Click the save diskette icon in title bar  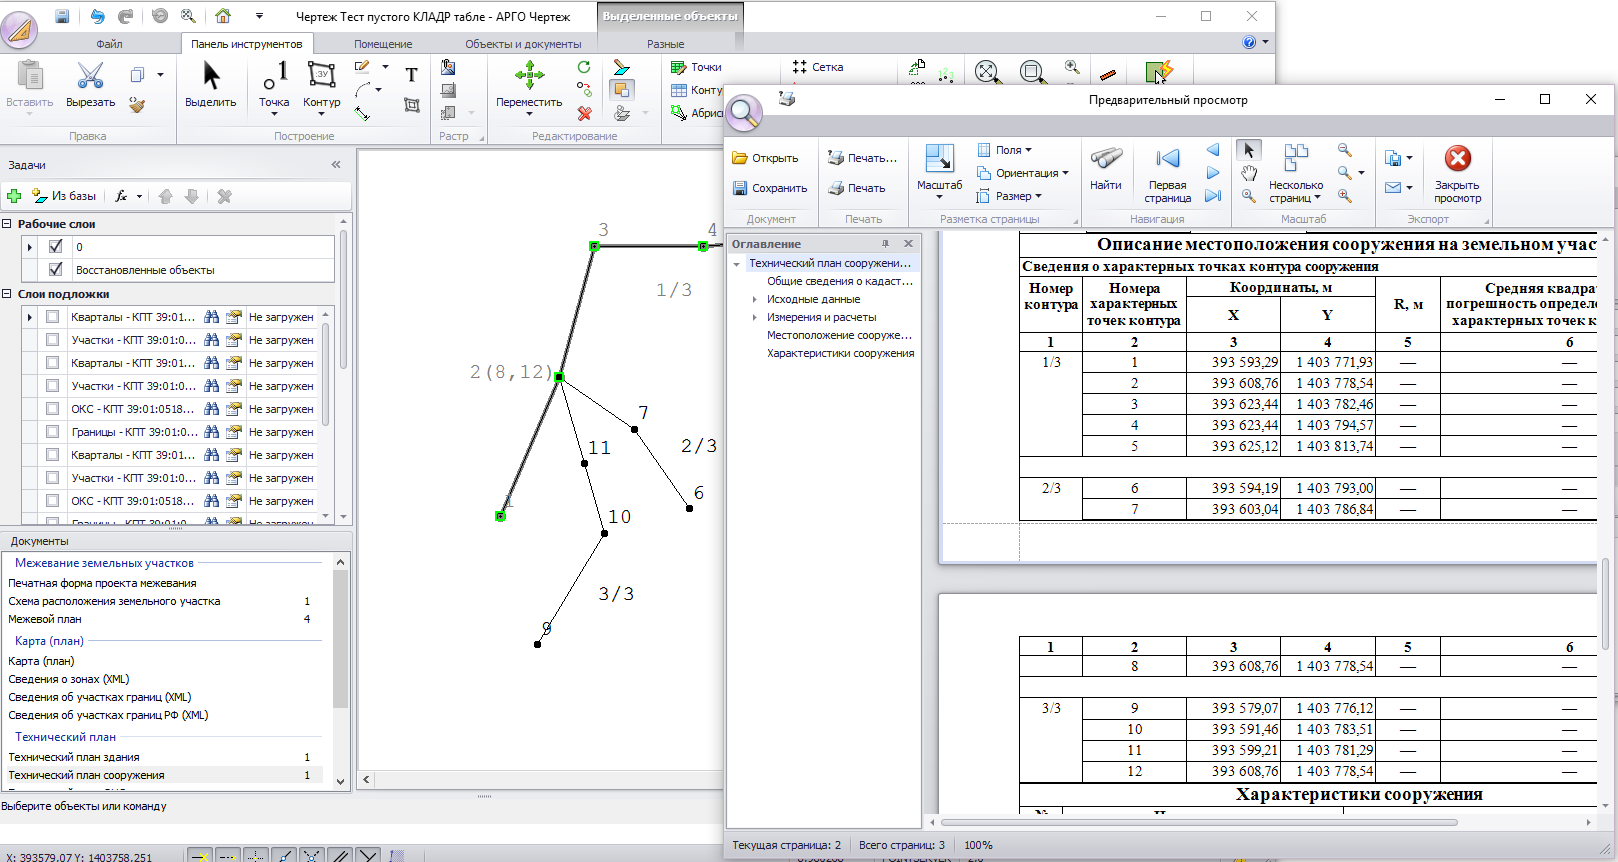click(62, 16)
